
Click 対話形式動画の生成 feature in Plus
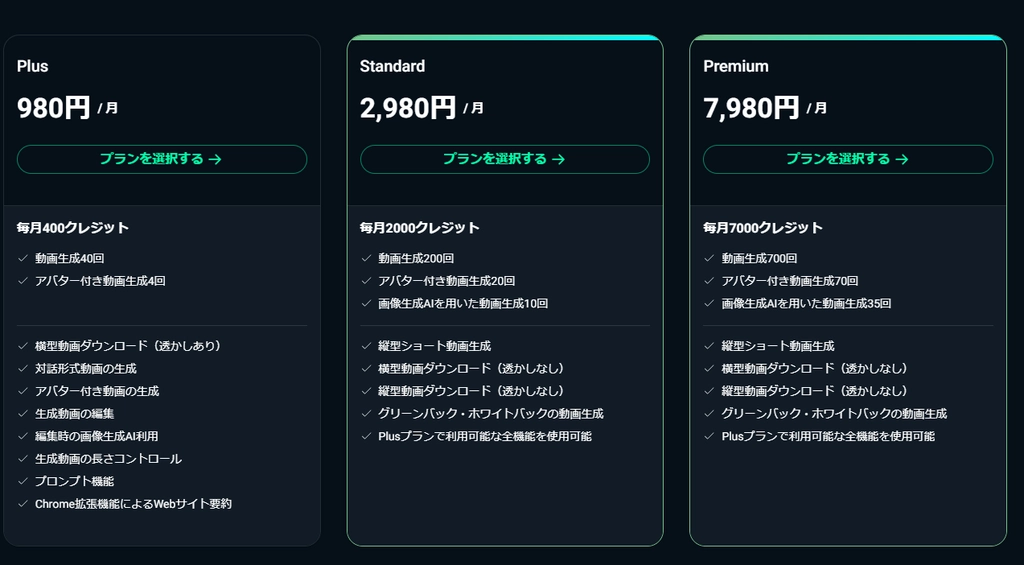point(86,369)
